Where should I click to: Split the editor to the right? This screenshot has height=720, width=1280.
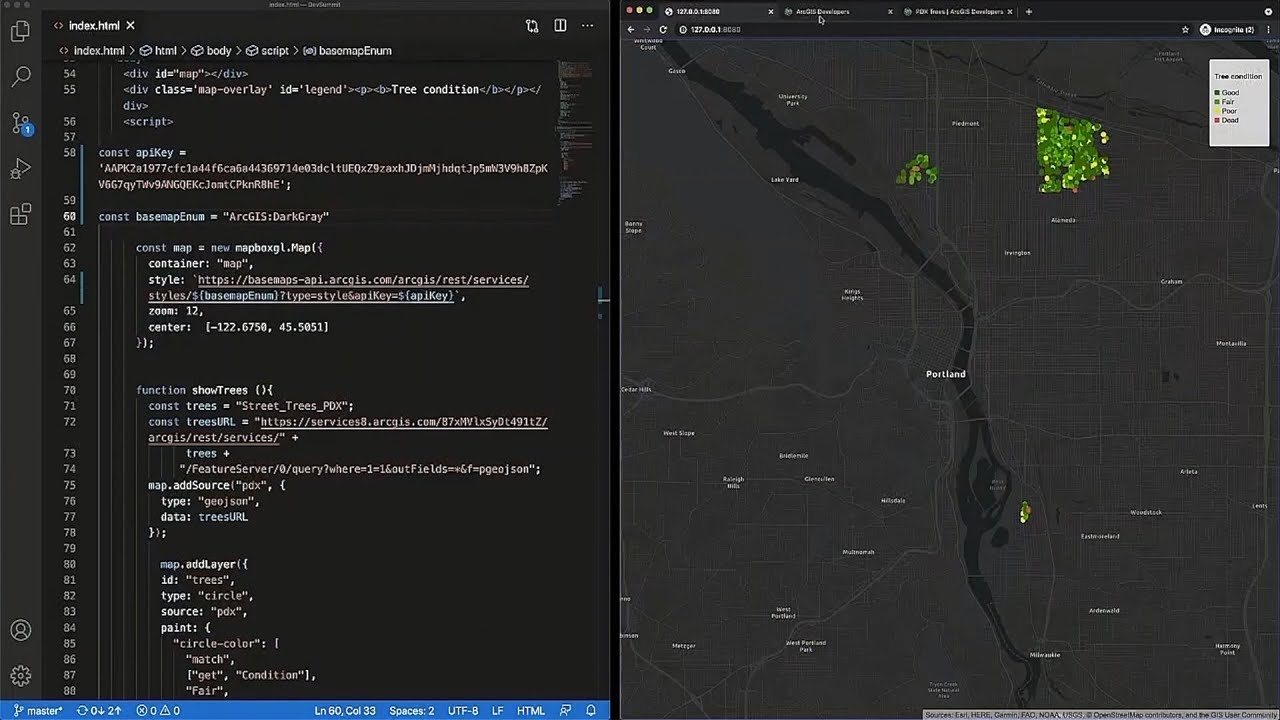pyautogui.click(x=560, y=25)
